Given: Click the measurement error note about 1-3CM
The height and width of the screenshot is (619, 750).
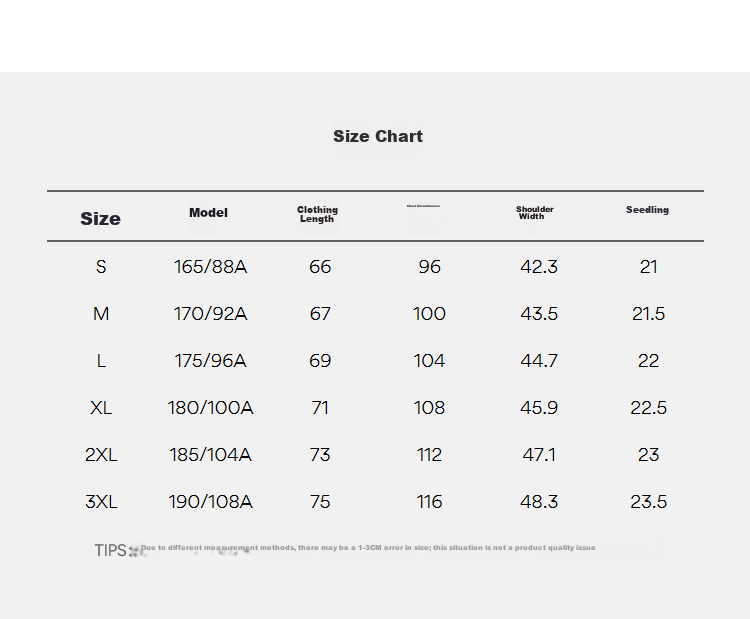Looking at the screenshot, I should pyautogui.click(x=368, y=548).
